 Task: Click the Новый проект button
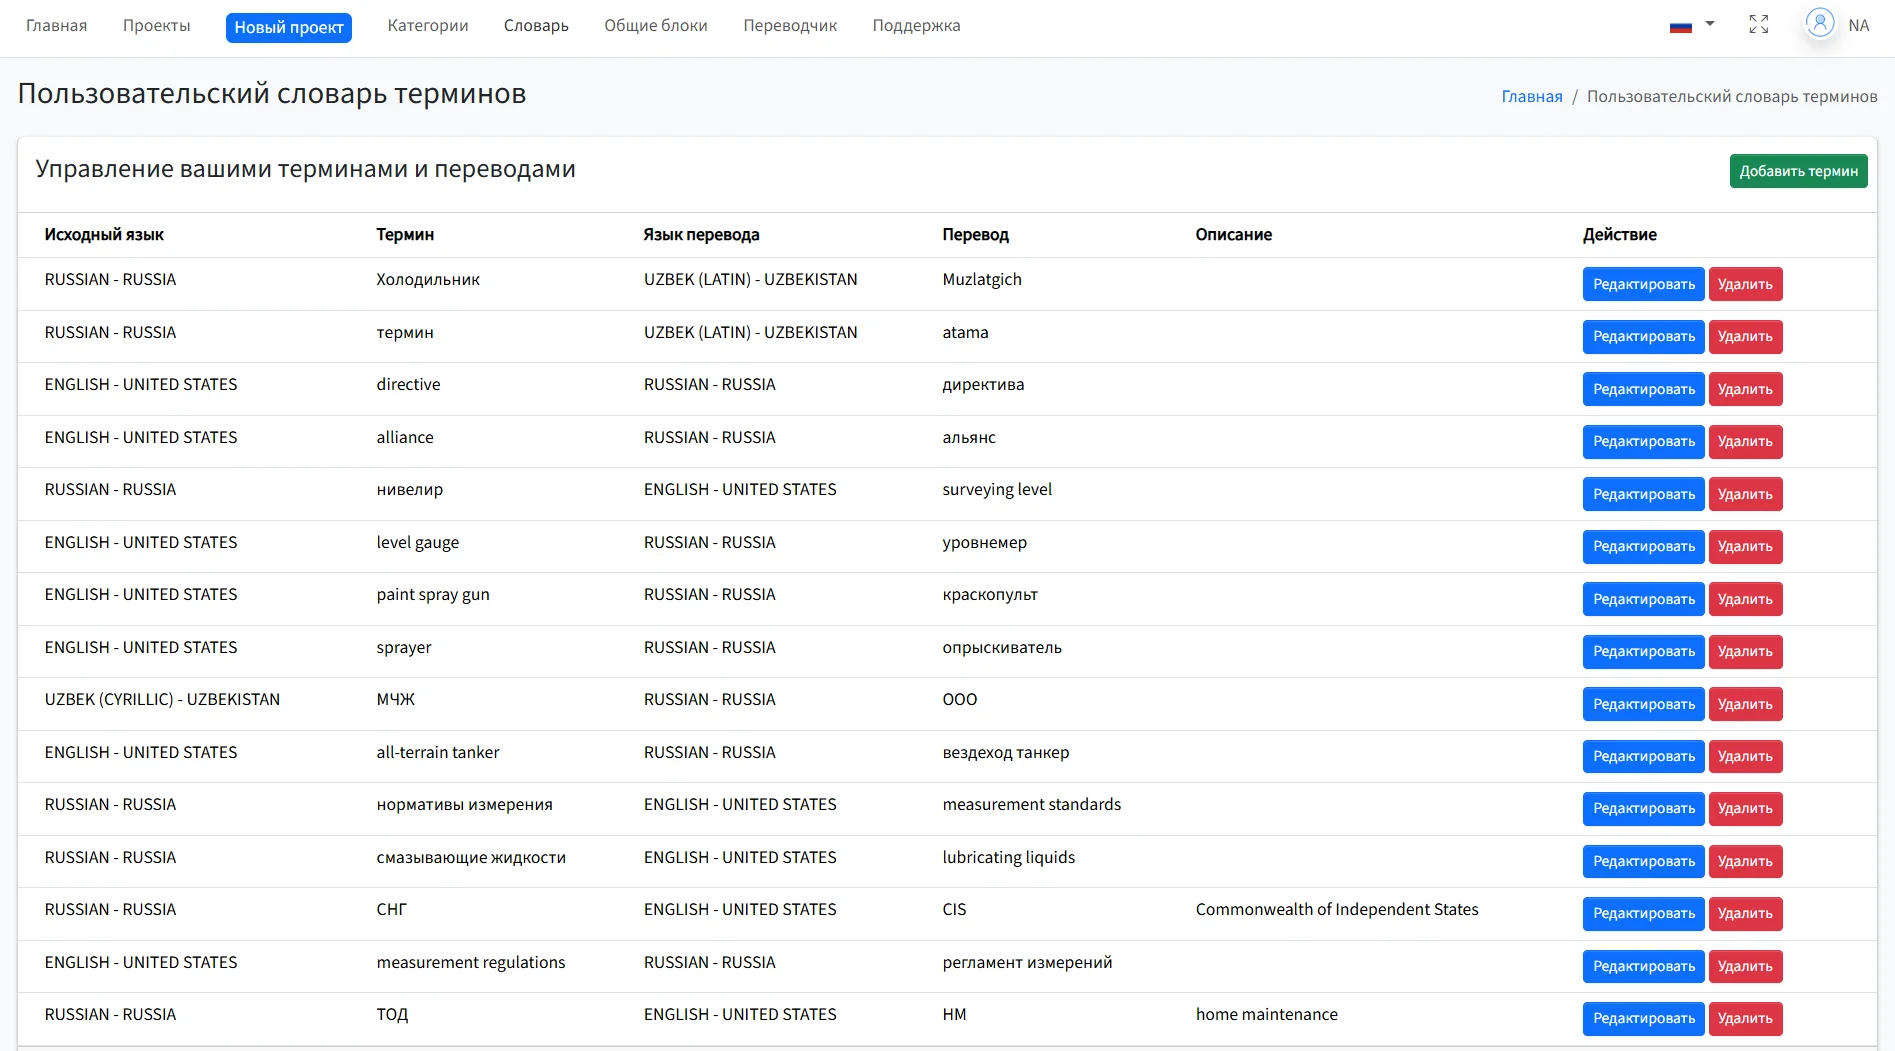coord(289,27)
